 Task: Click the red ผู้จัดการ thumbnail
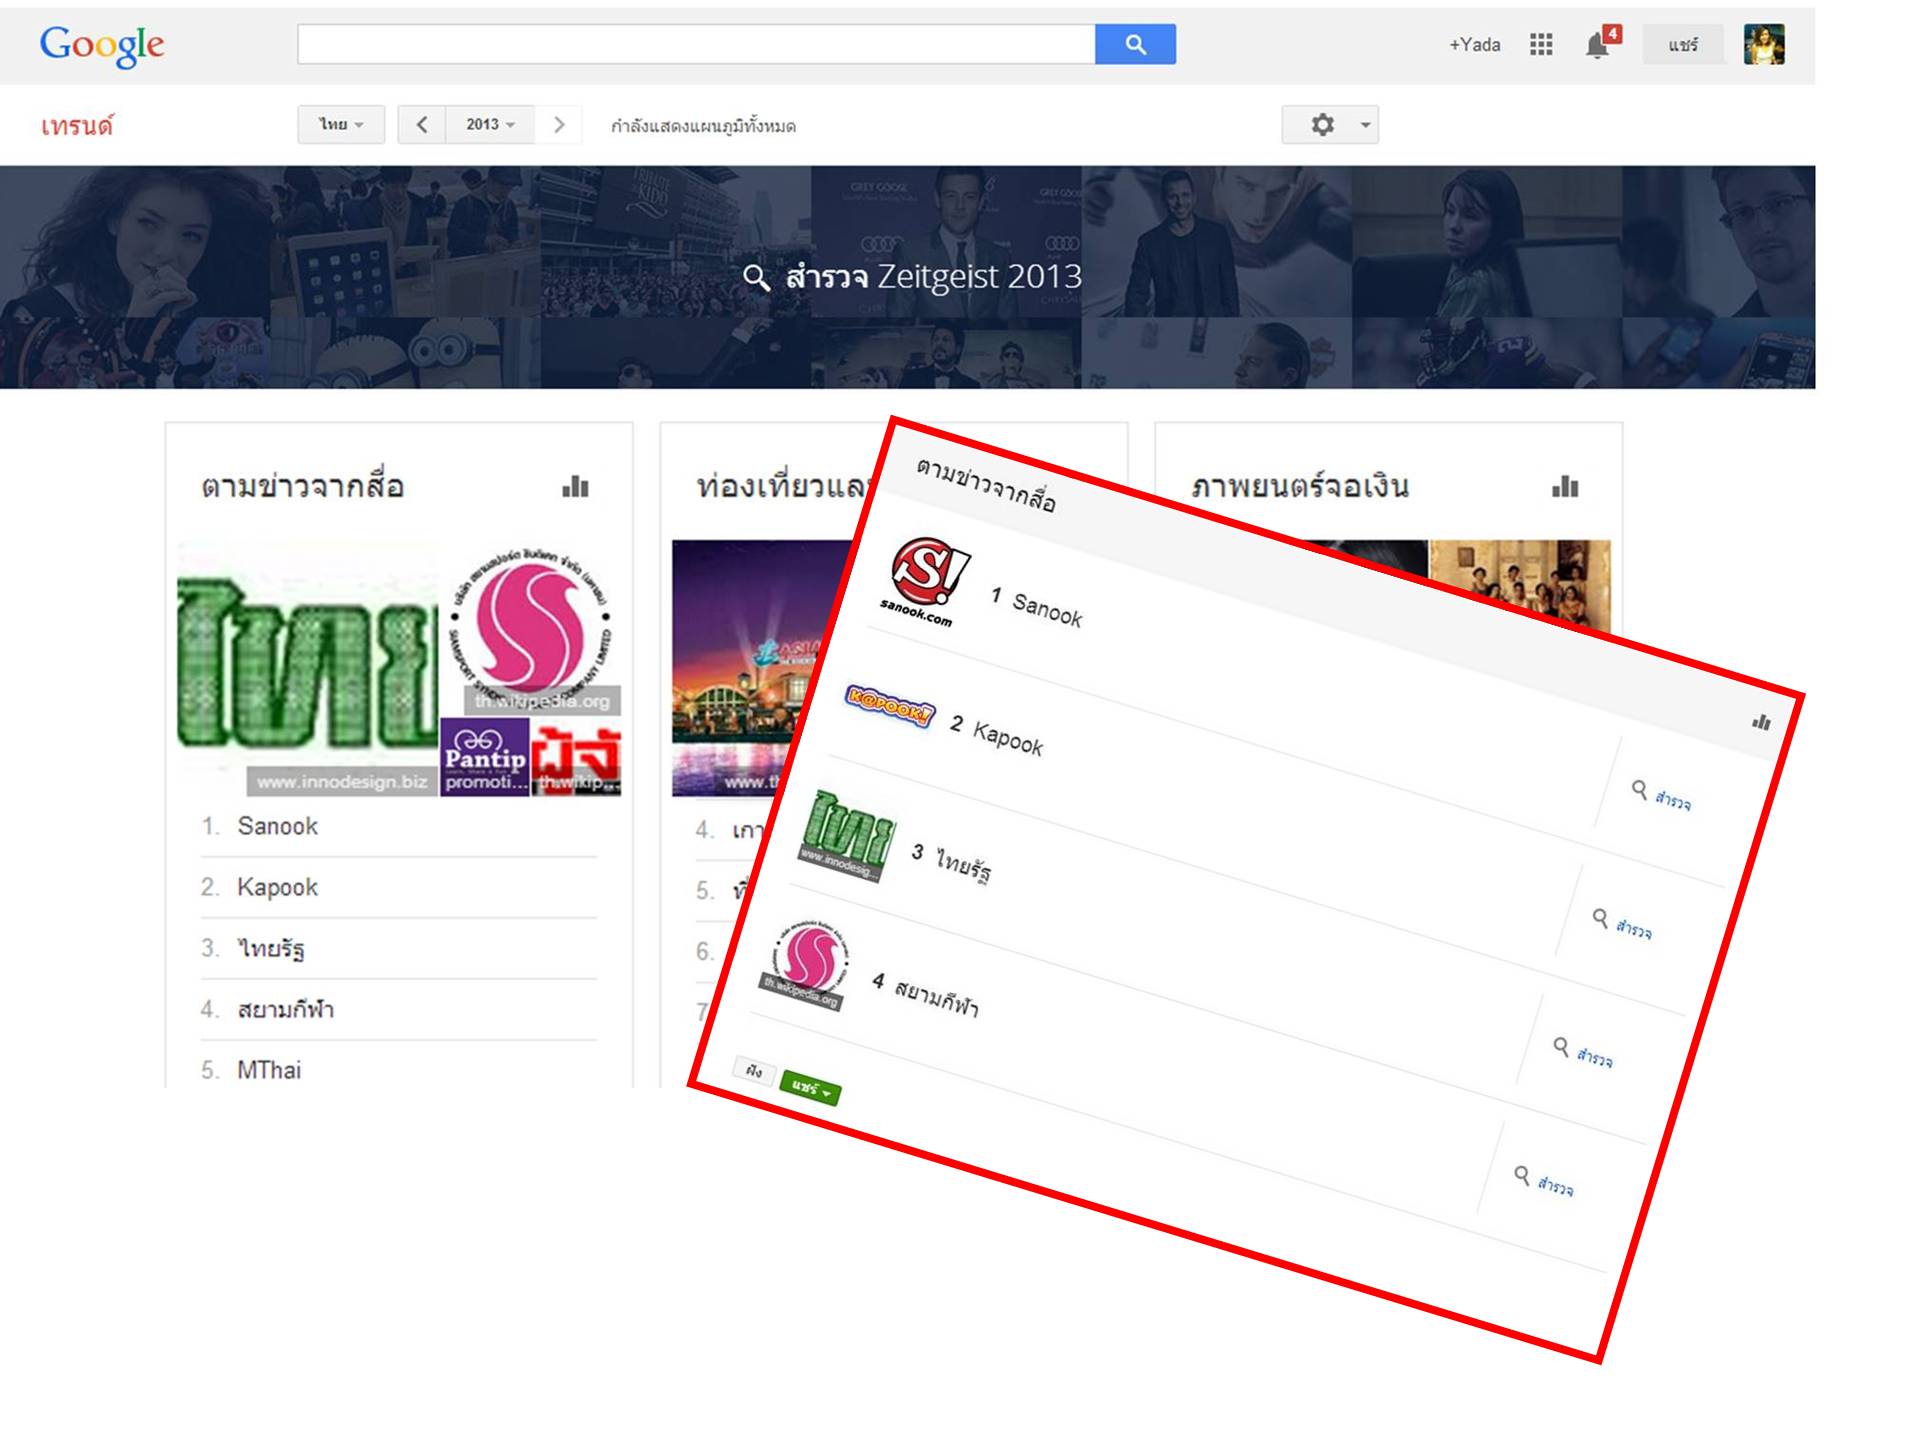click(x=576, y=757)
